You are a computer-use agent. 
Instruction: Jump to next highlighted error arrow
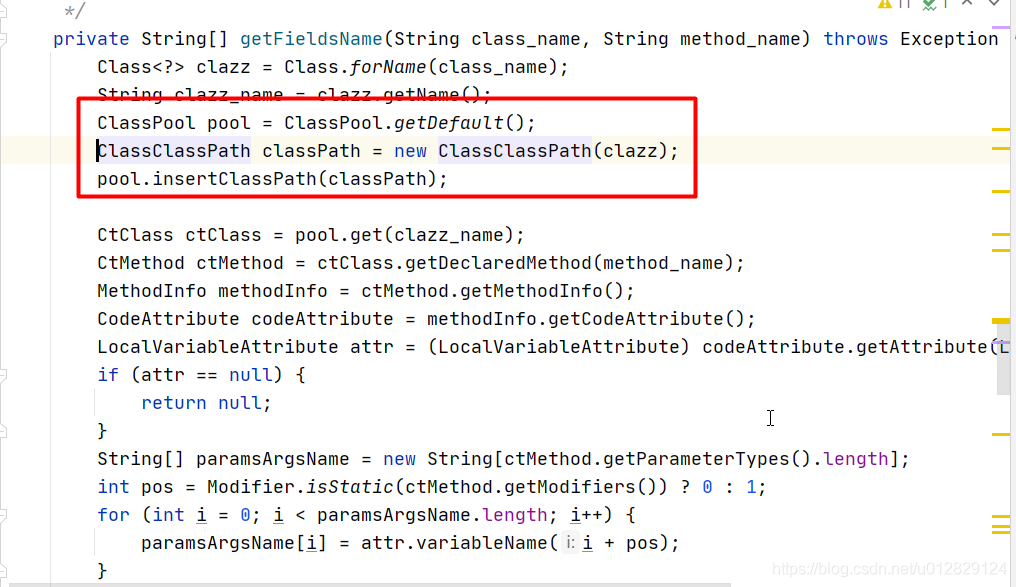(993, 3)
